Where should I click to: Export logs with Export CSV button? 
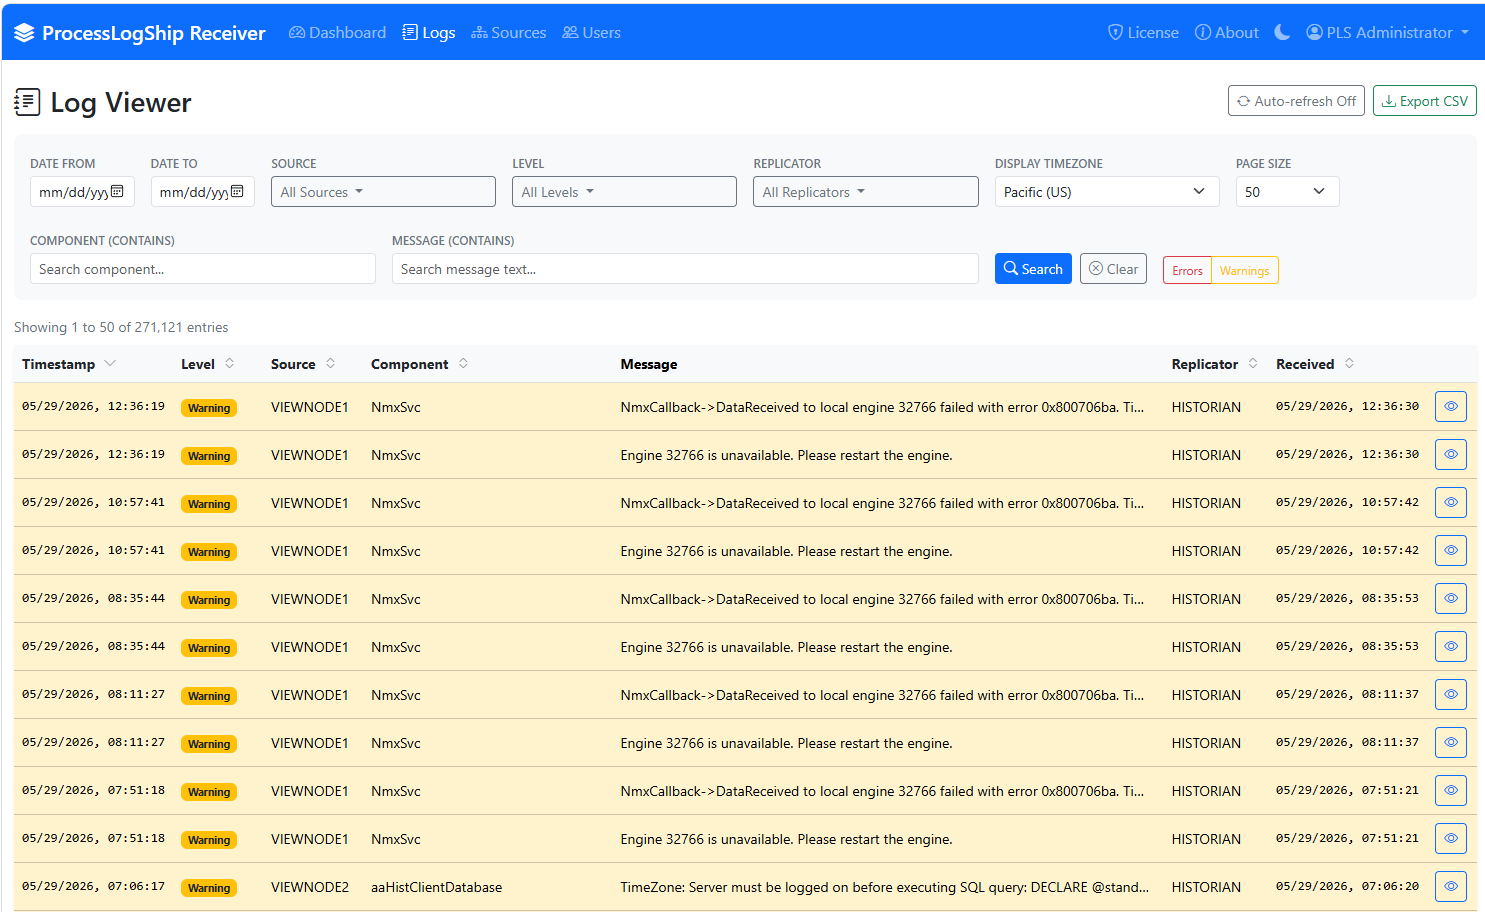[1424, 101]
